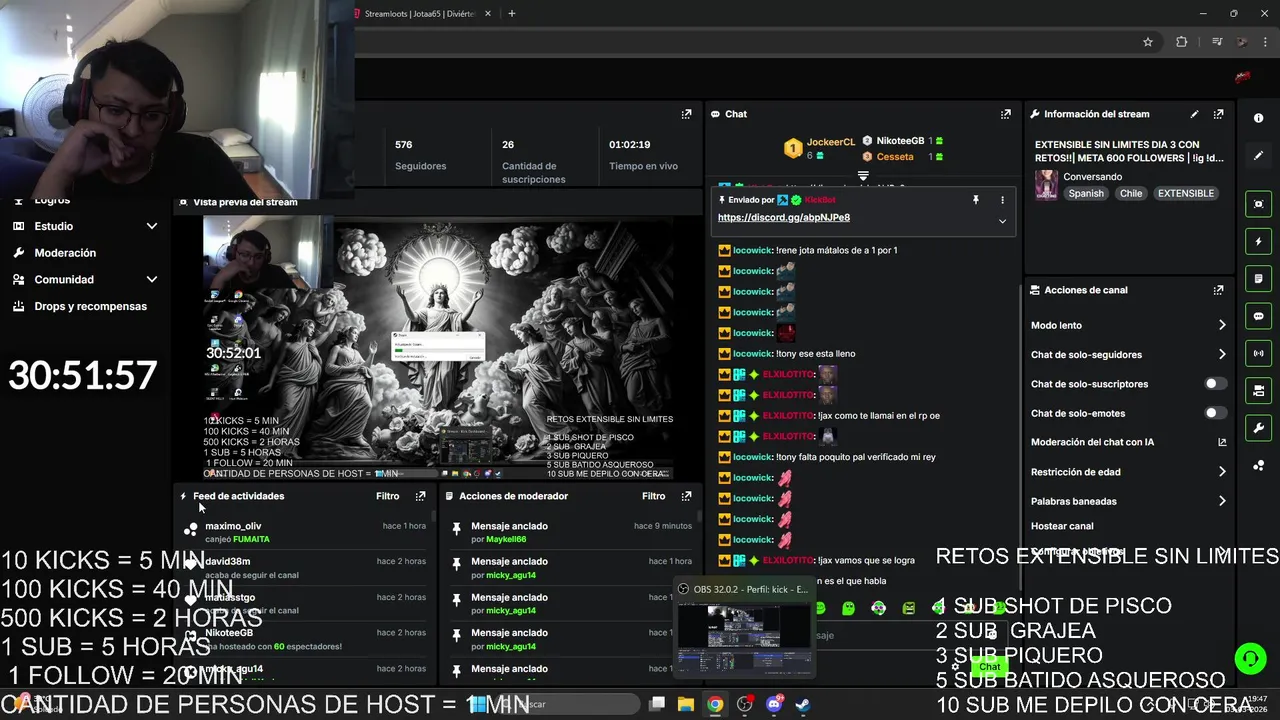
Task: Expand Chat de solo-seguidores options
Action: pos(1222,354)
